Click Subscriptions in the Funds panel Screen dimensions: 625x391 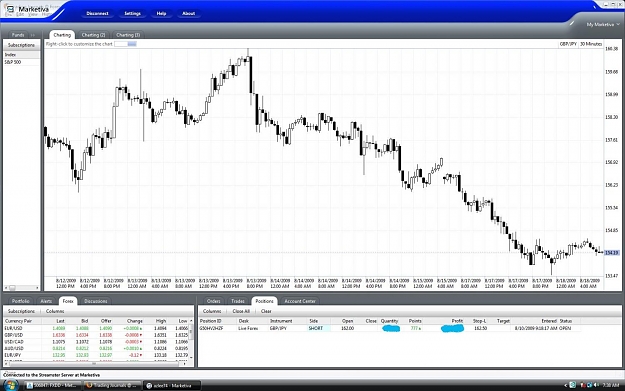22,45
